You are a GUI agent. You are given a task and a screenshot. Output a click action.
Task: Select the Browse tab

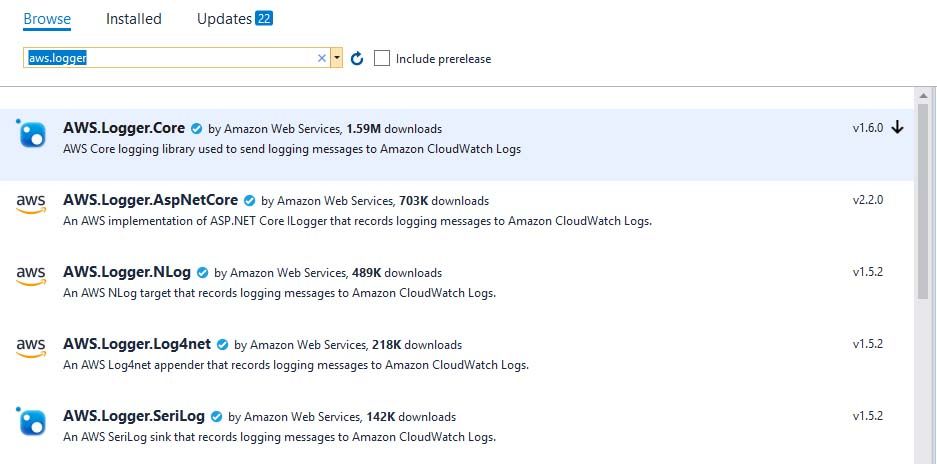click(x=47, y=19)
